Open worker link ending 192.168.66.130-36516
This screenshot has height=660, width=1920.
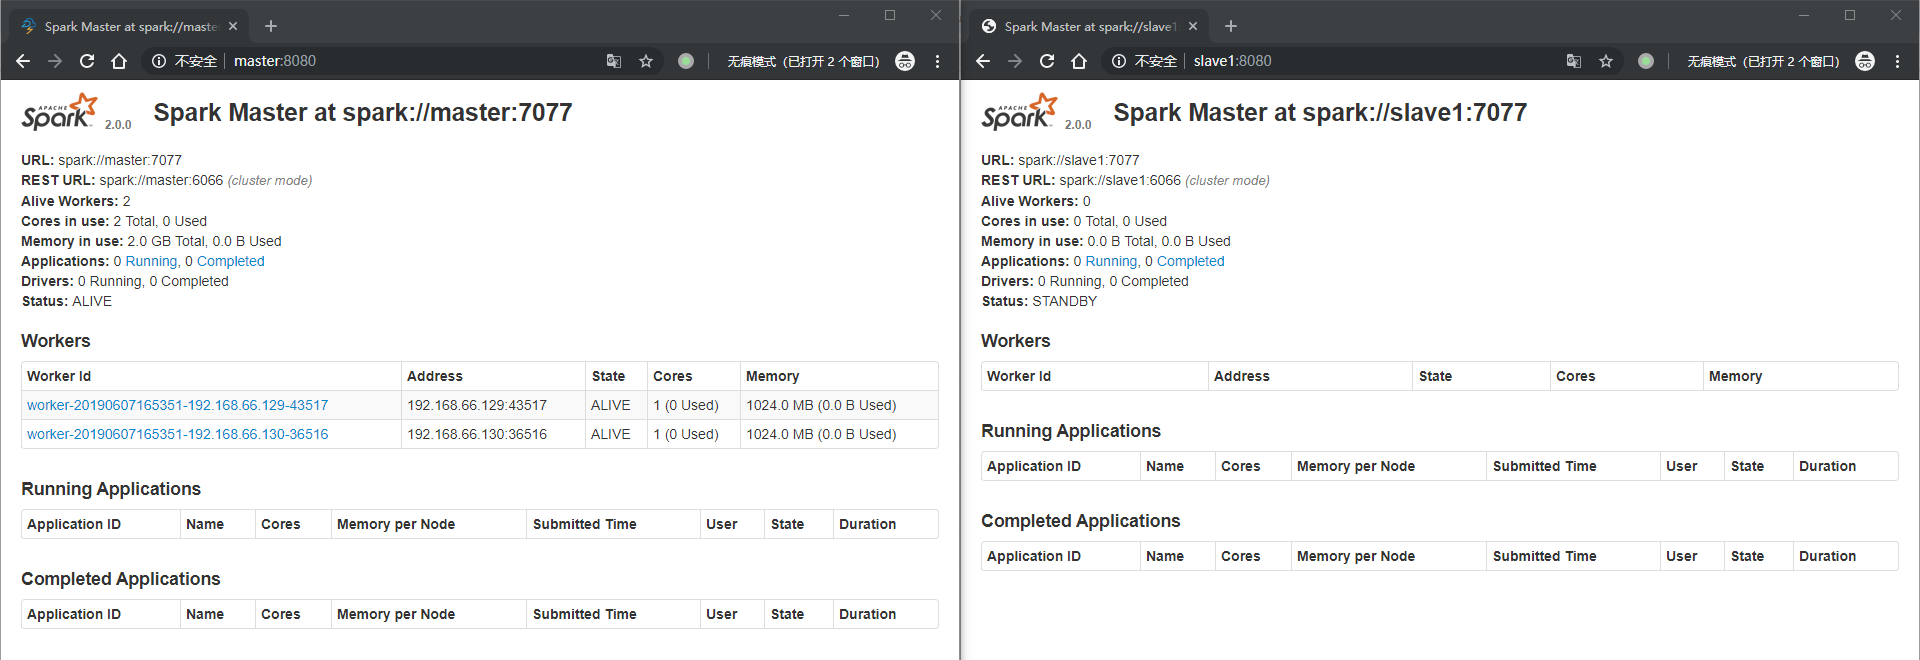(x=177, y=434)
